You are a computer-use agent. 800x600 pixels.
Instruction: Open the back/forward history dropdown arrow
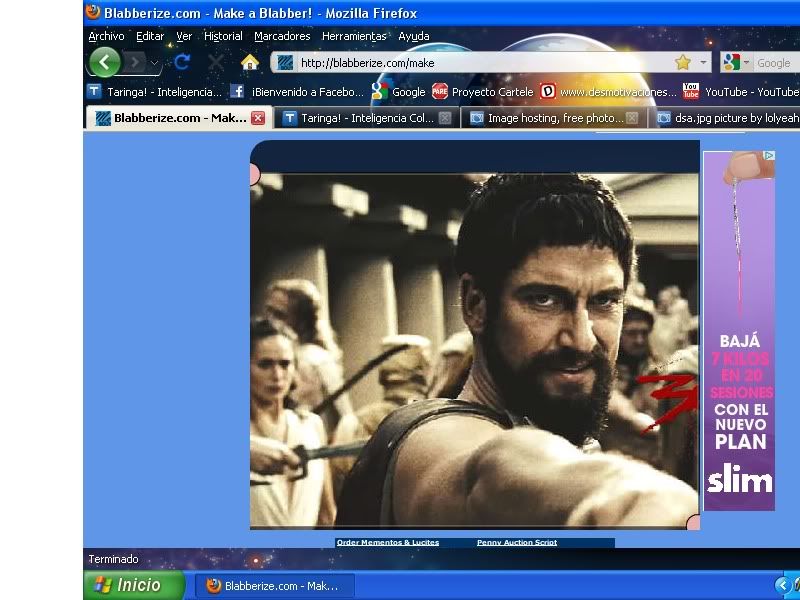154,63
